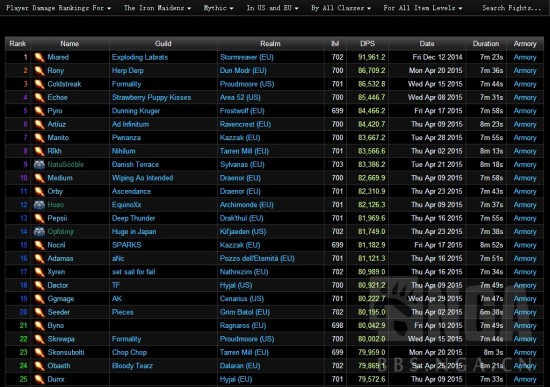Click the mage icon next to Ggmage
The image size is (550, 387).
tap(39, 299)
